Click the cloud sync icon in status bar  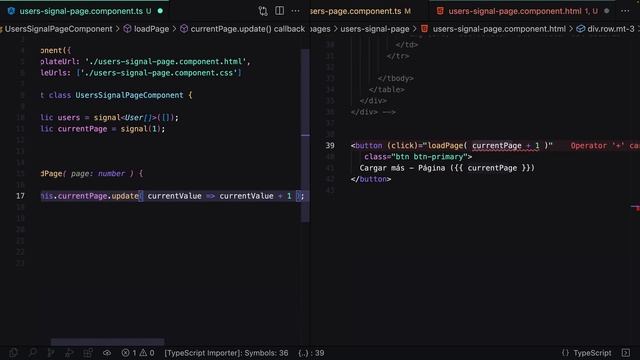point(107,353)
